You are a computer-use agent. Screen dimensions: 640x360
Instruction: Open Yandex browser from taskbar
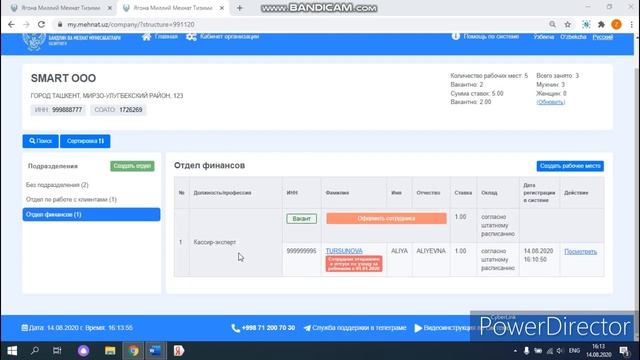coord(178,351)
